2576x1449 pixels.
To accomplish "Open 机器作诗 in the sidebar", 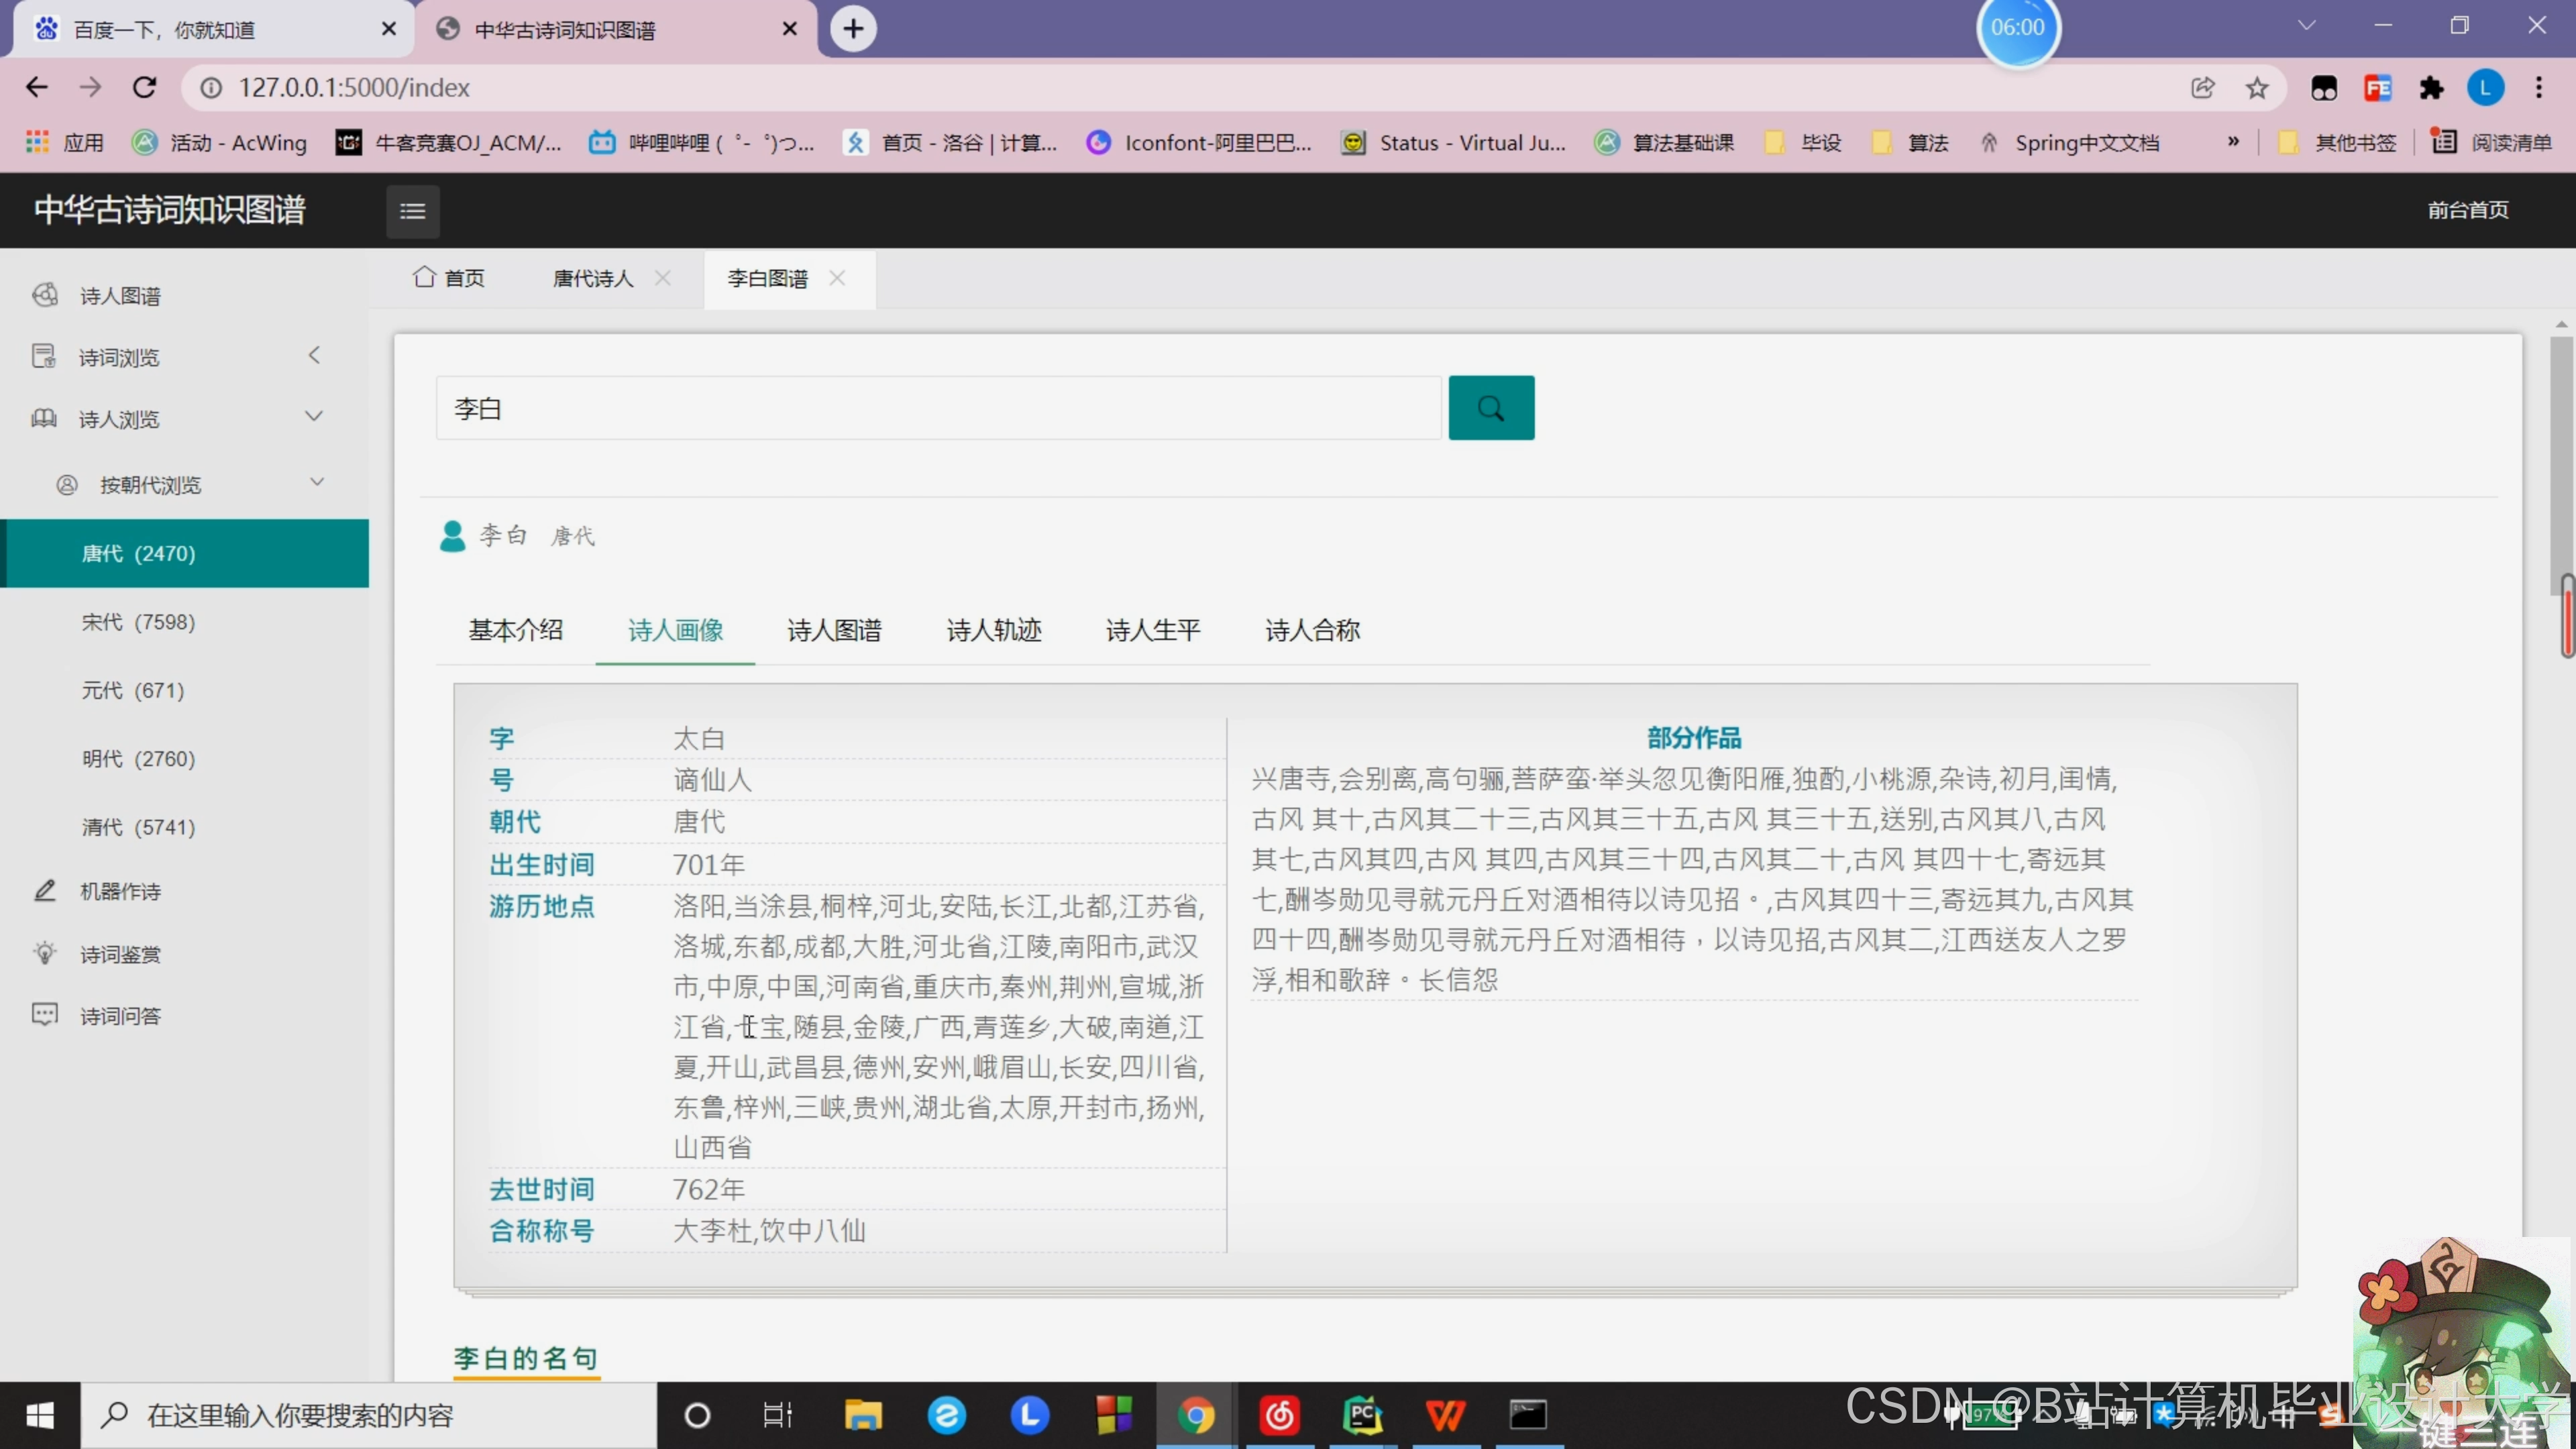I will [120, 891].
